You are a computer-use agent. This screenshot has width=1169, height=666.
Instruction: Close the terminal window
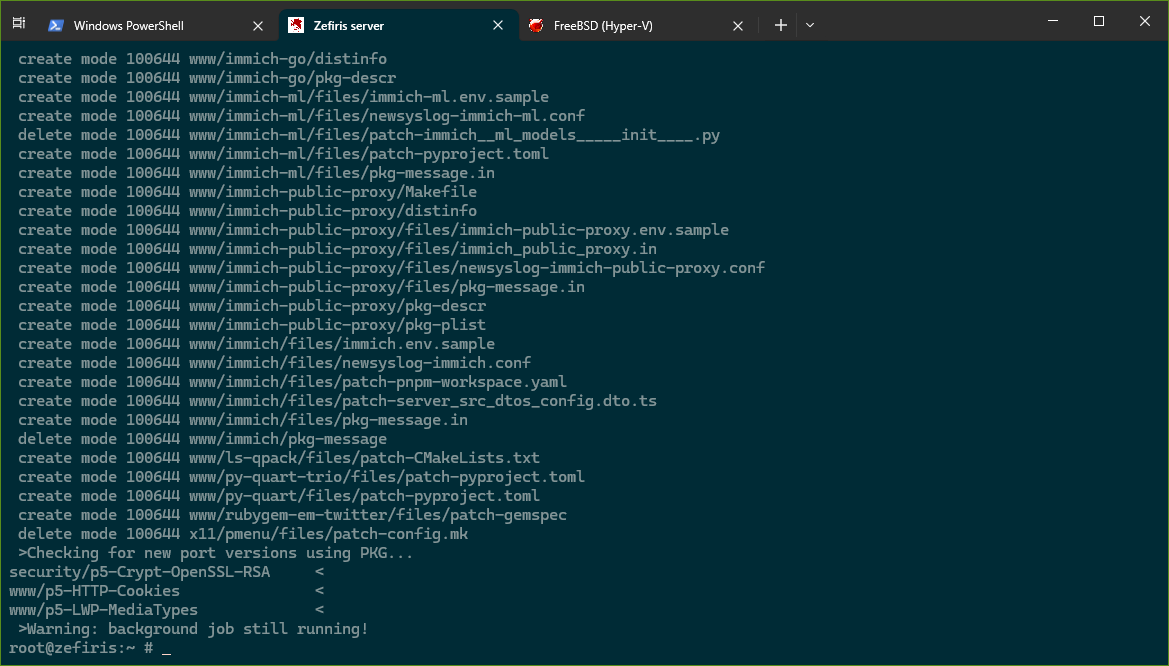(x=1144, y=21)
